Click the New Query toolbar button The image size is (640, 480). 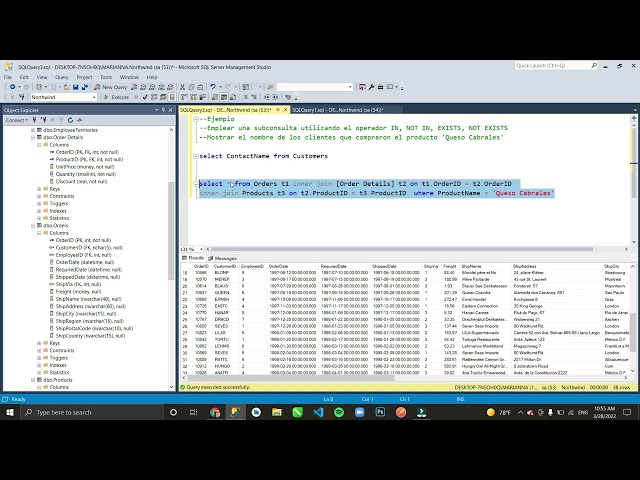coord(111,87)
